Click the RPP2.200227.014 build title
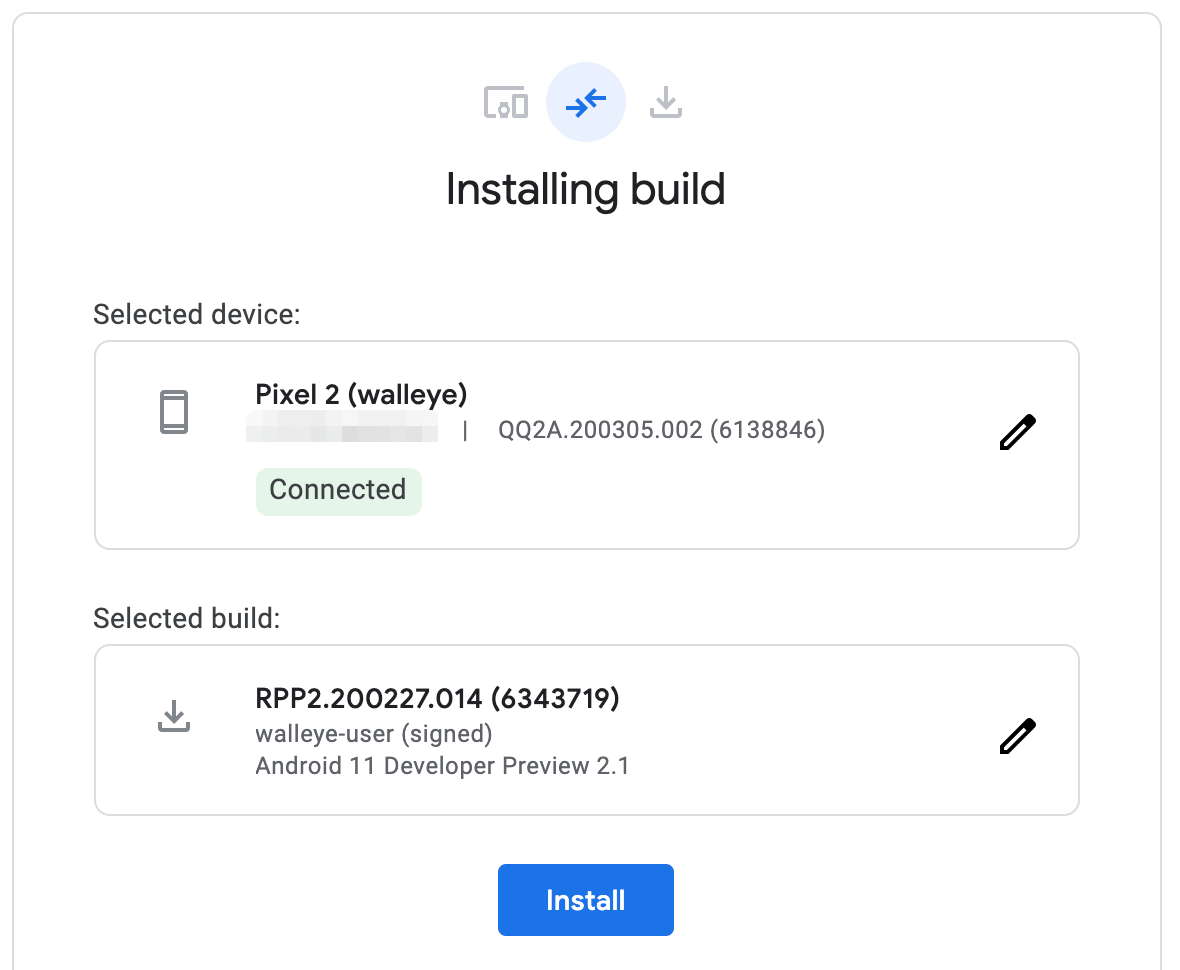The height and width of the screenshot is (970, 1180). (438, 698)
